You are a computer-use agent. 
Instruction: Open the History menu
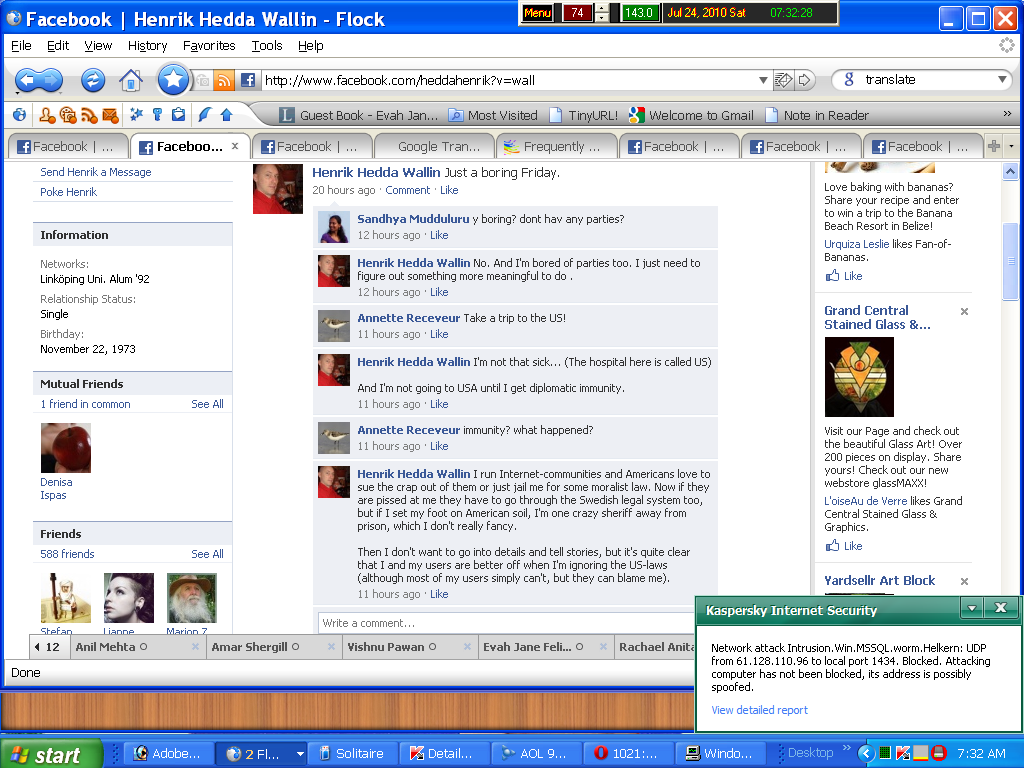pyautogui.click(x=148, y=46)
